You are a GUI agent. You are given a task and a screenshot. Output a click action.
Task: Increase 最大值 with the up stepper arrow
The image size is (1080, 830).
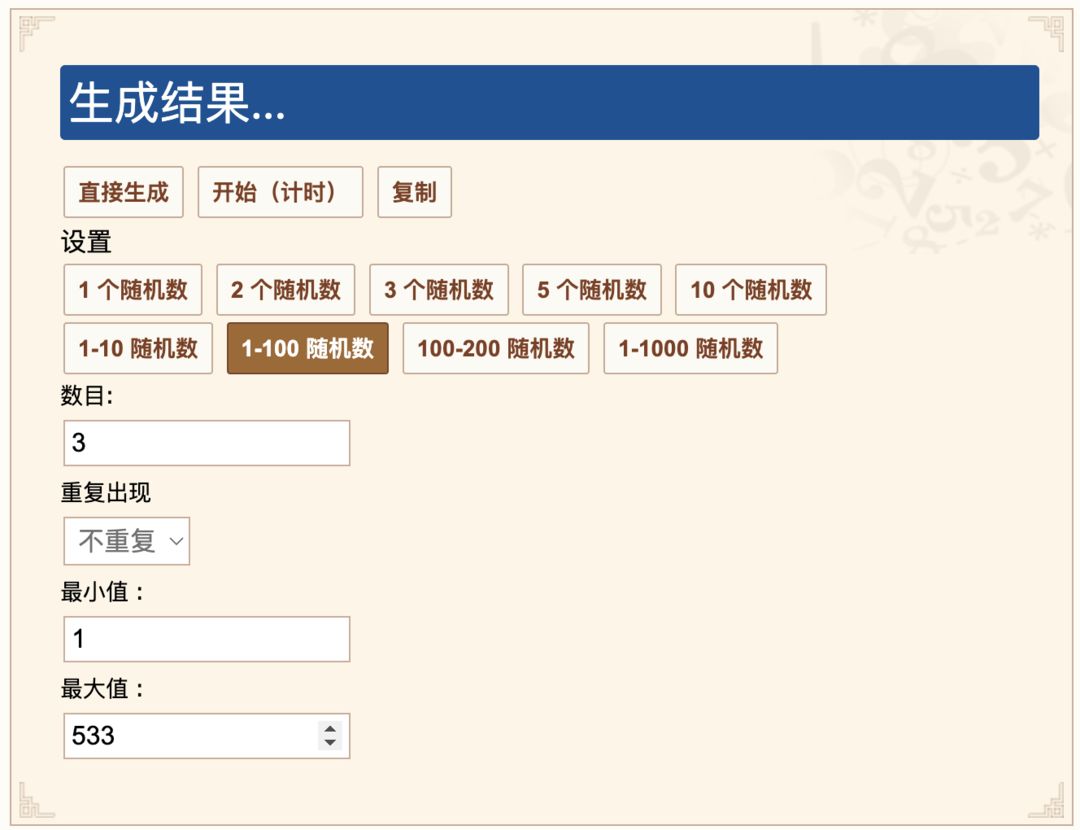pos(330,729)
